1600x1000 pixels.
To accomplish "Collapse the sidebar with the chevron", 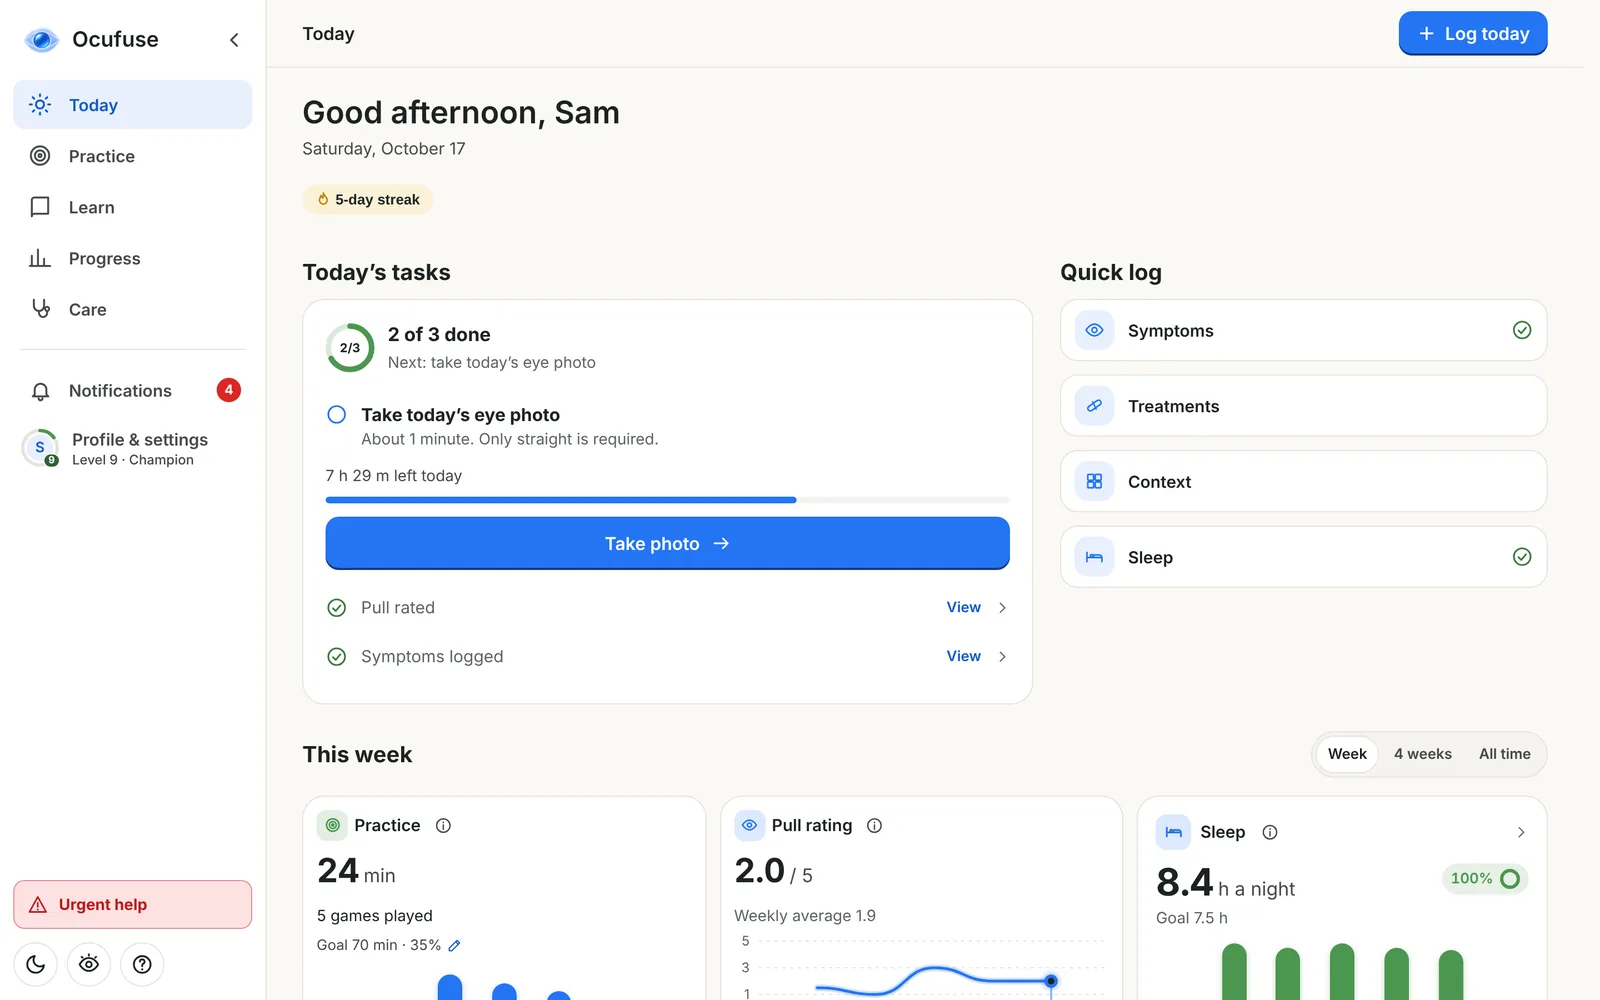I will tap(234, 40).
